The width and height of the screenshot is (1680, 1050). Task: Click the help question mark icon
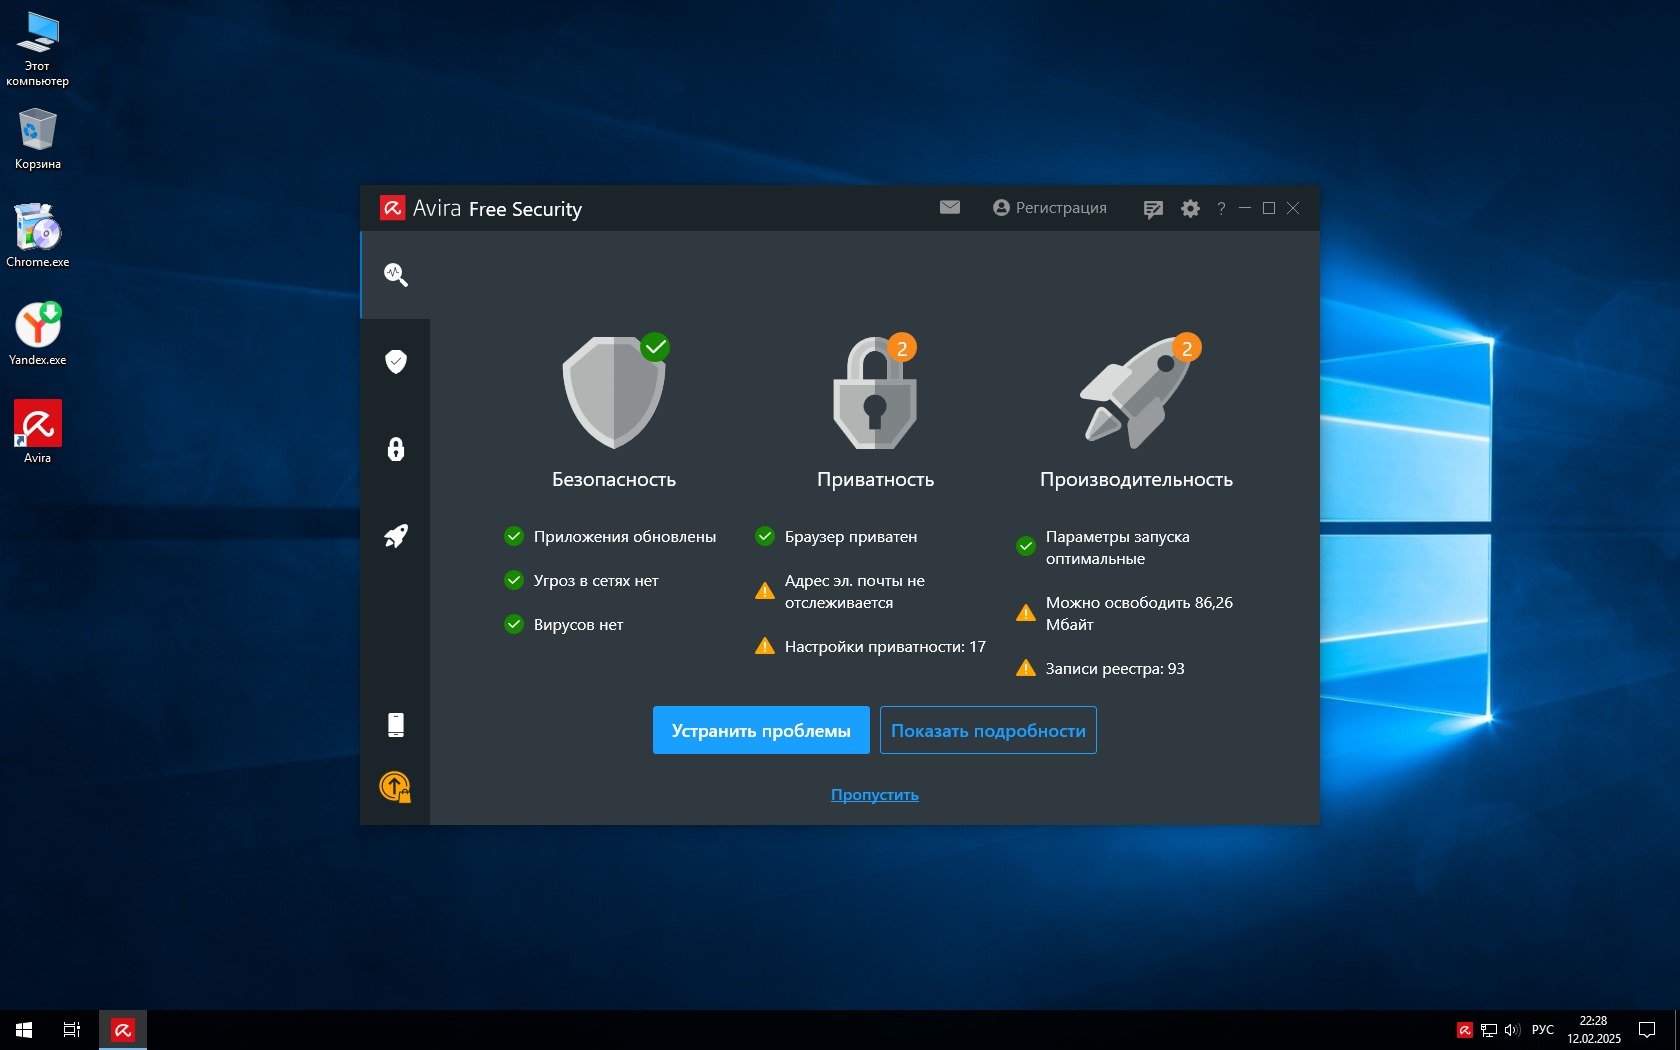point(1221,209)
